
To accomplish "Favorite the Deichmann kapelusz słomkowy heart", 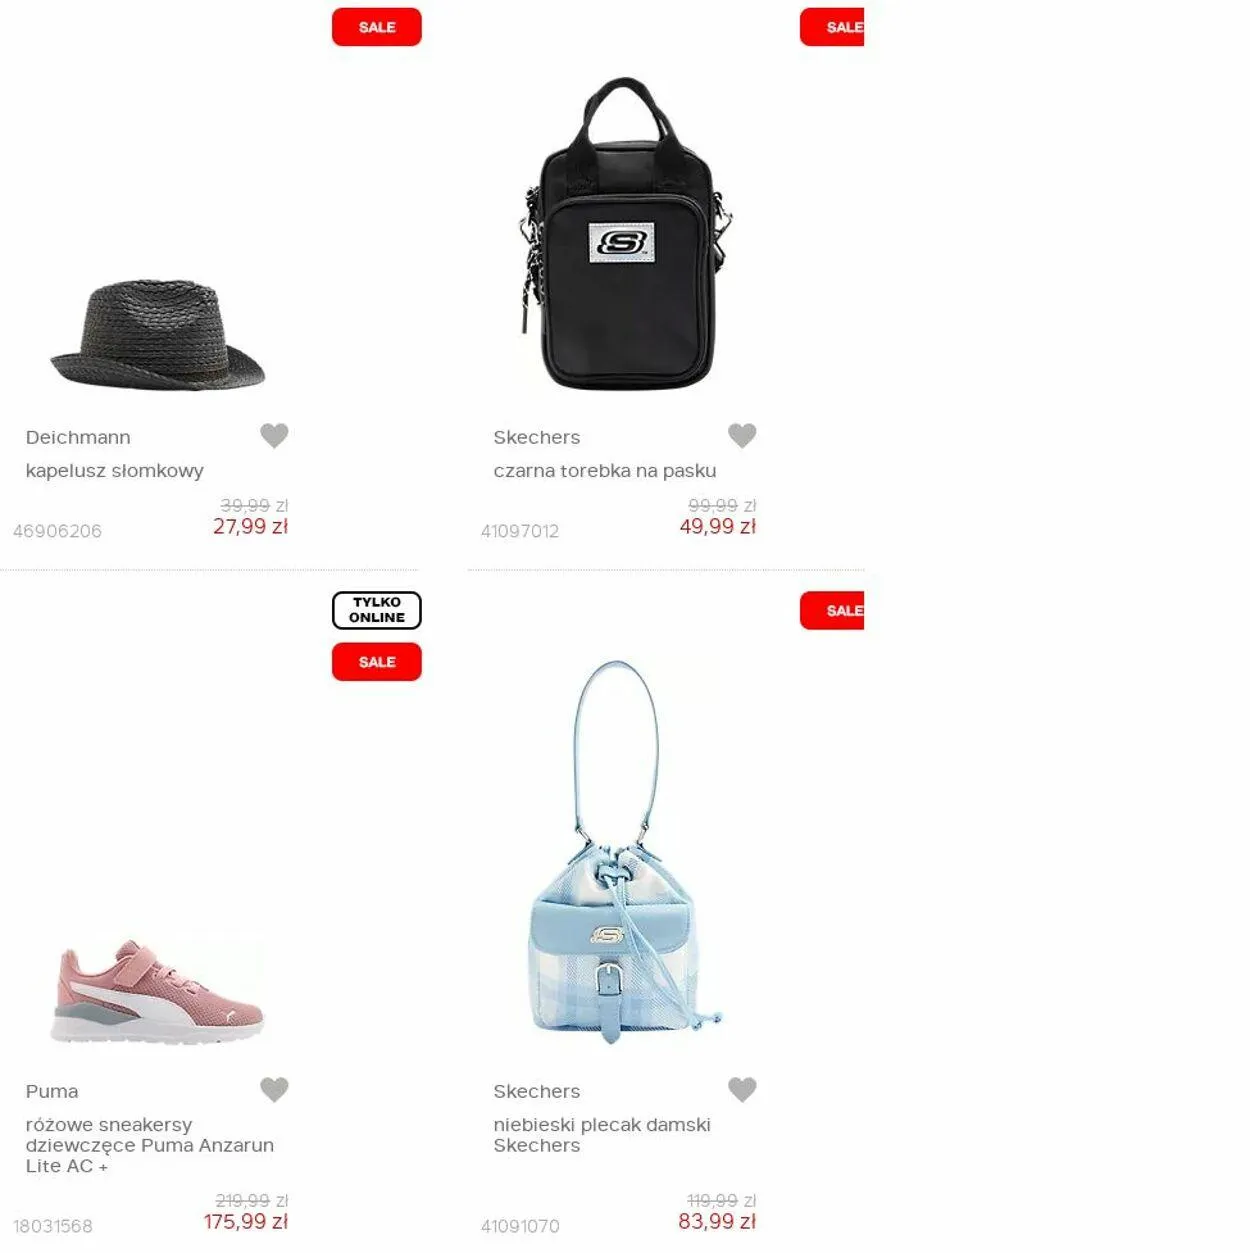I will [x=274, y=435].
